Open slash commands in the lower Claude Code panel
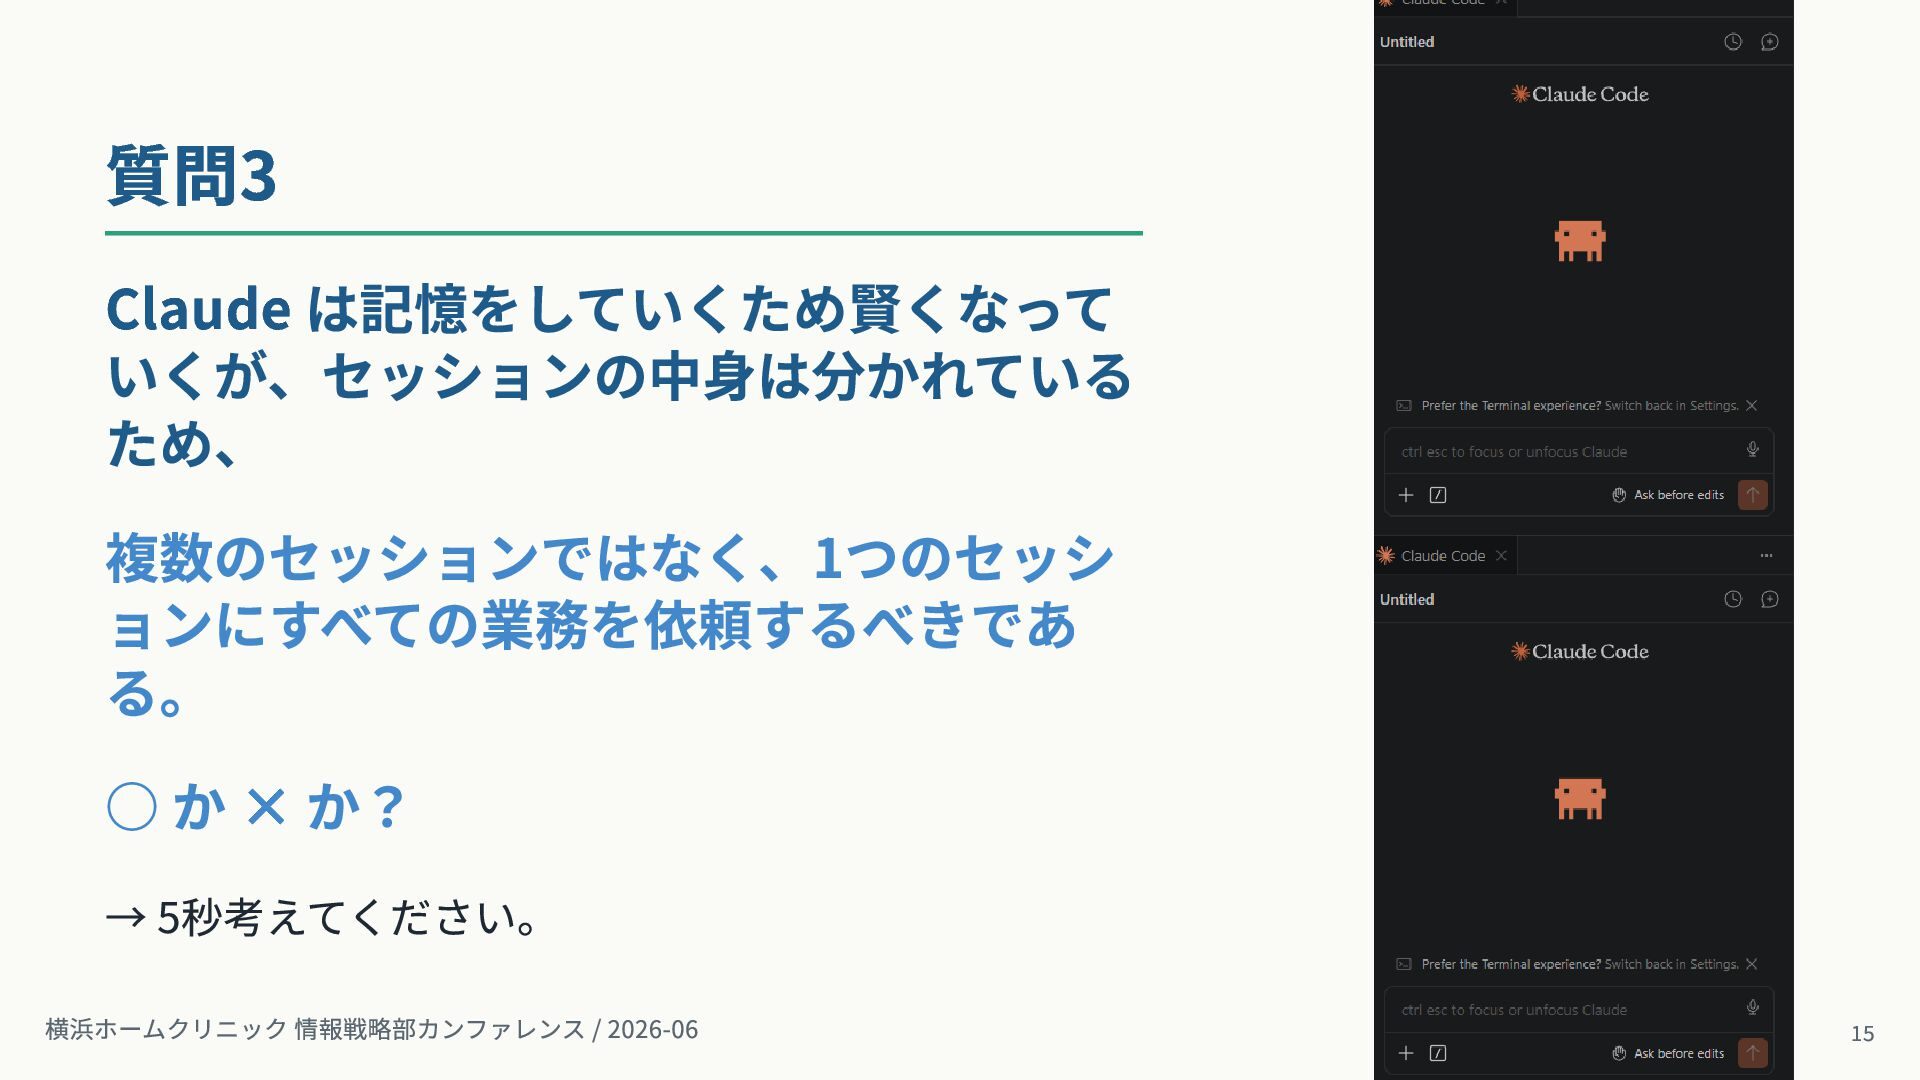The image size is (1920, 1080). (1438, 1053)
